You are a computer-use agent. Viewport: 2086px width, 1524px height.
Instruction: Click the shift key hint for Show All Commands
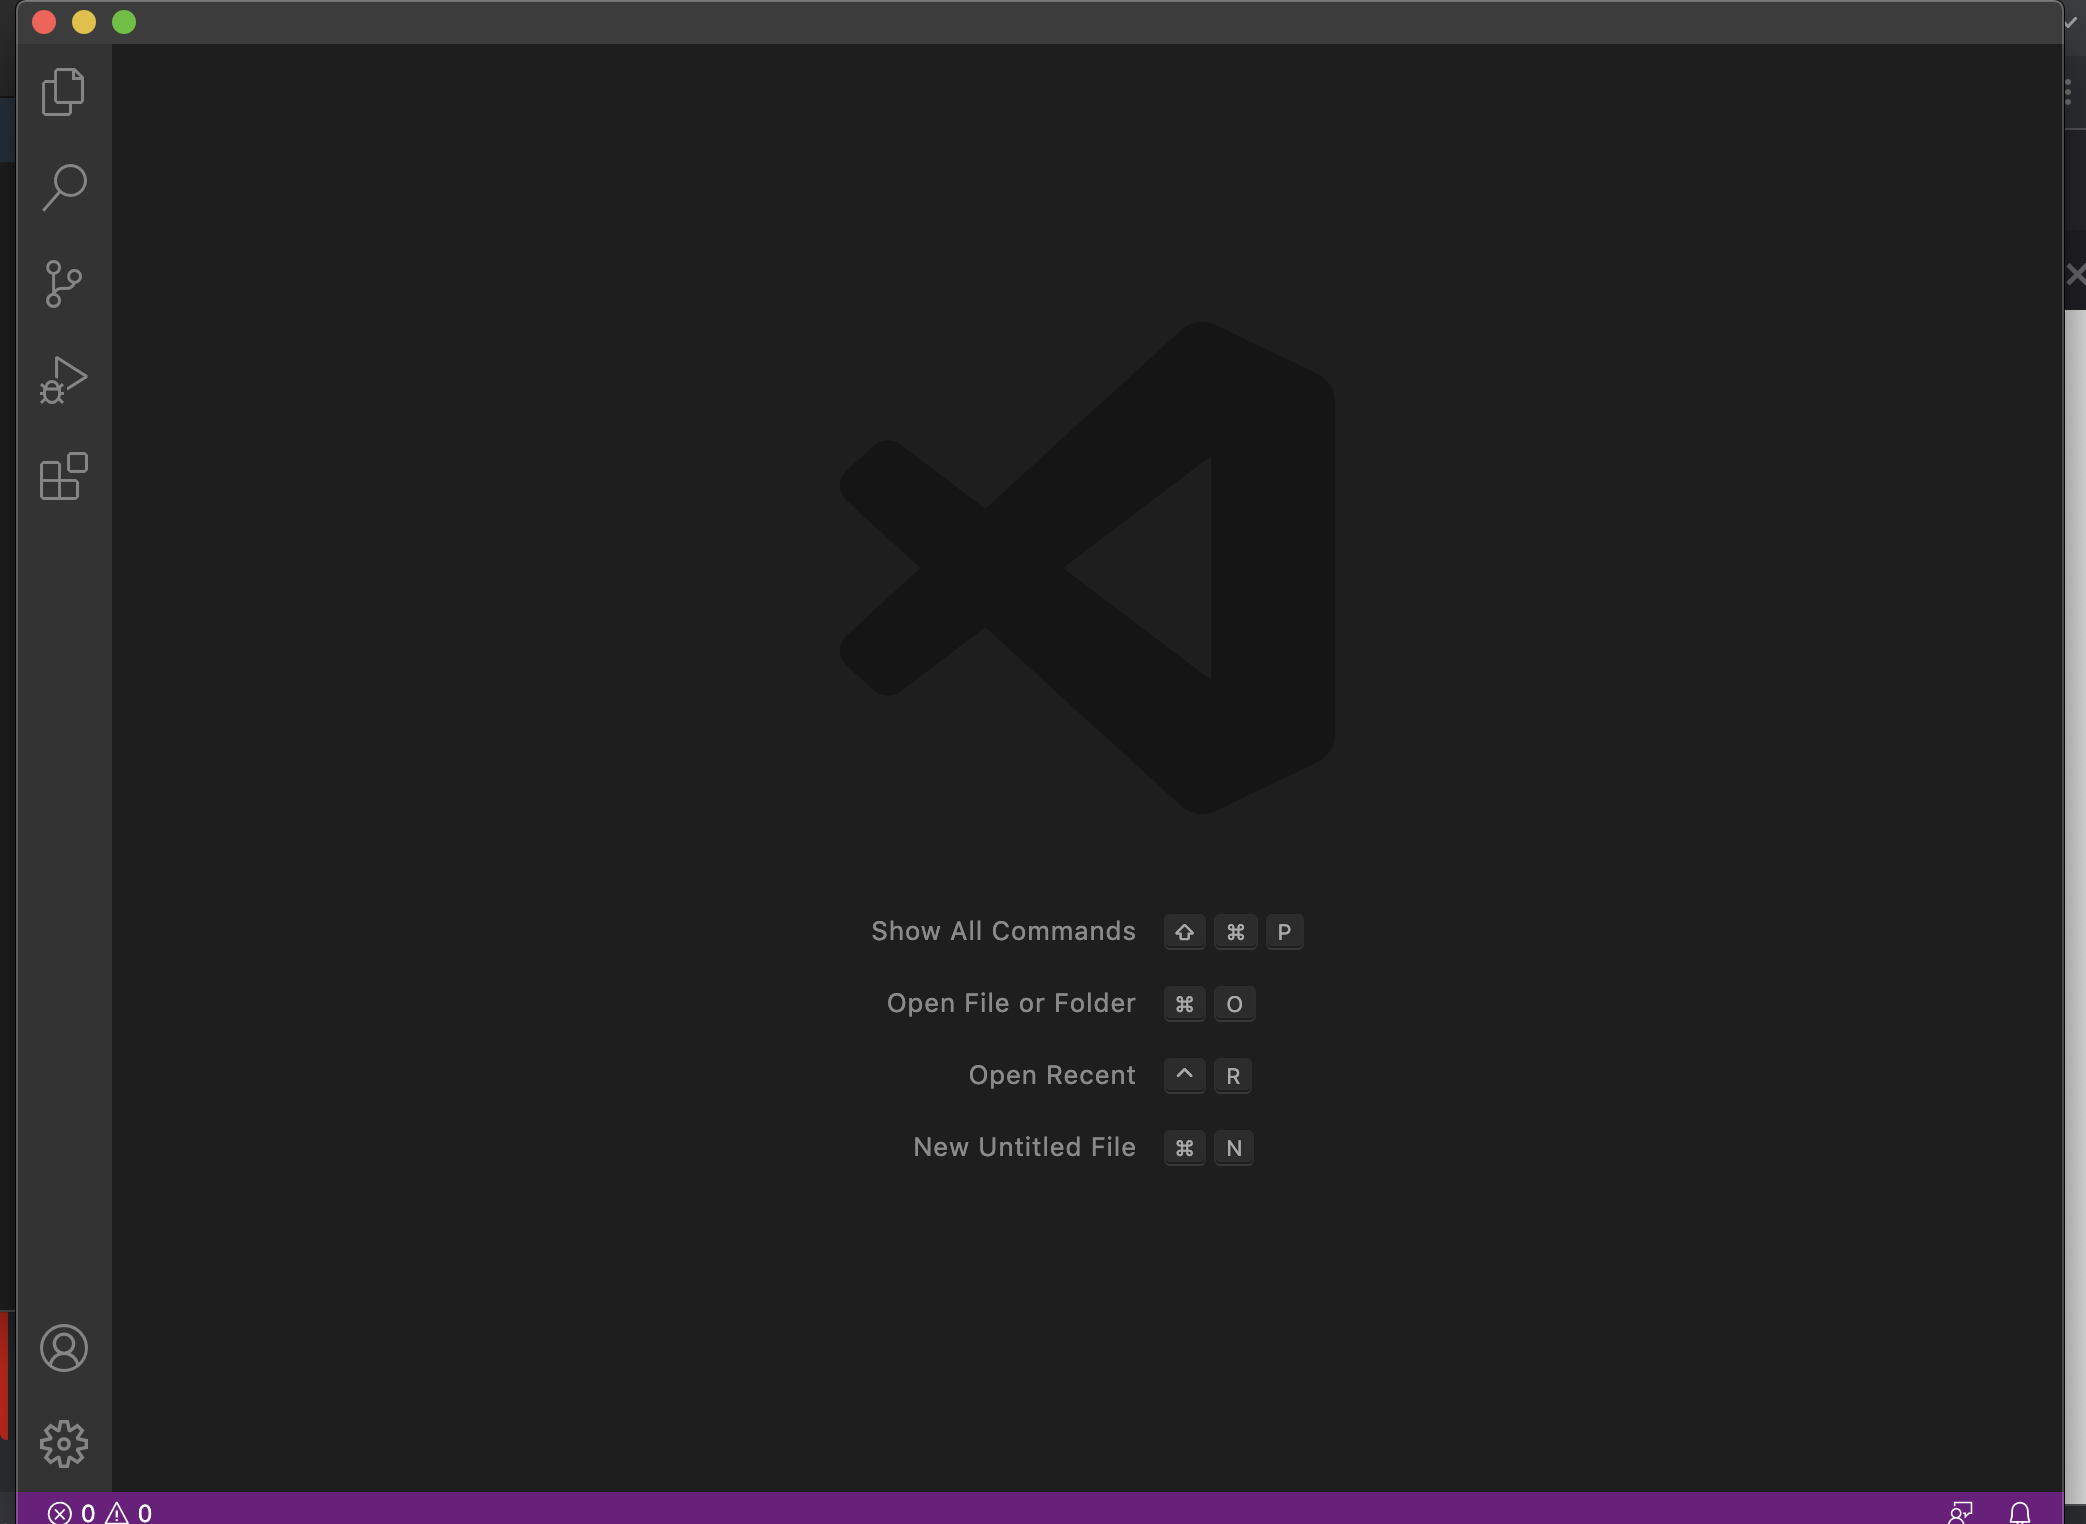(1184, 932)
